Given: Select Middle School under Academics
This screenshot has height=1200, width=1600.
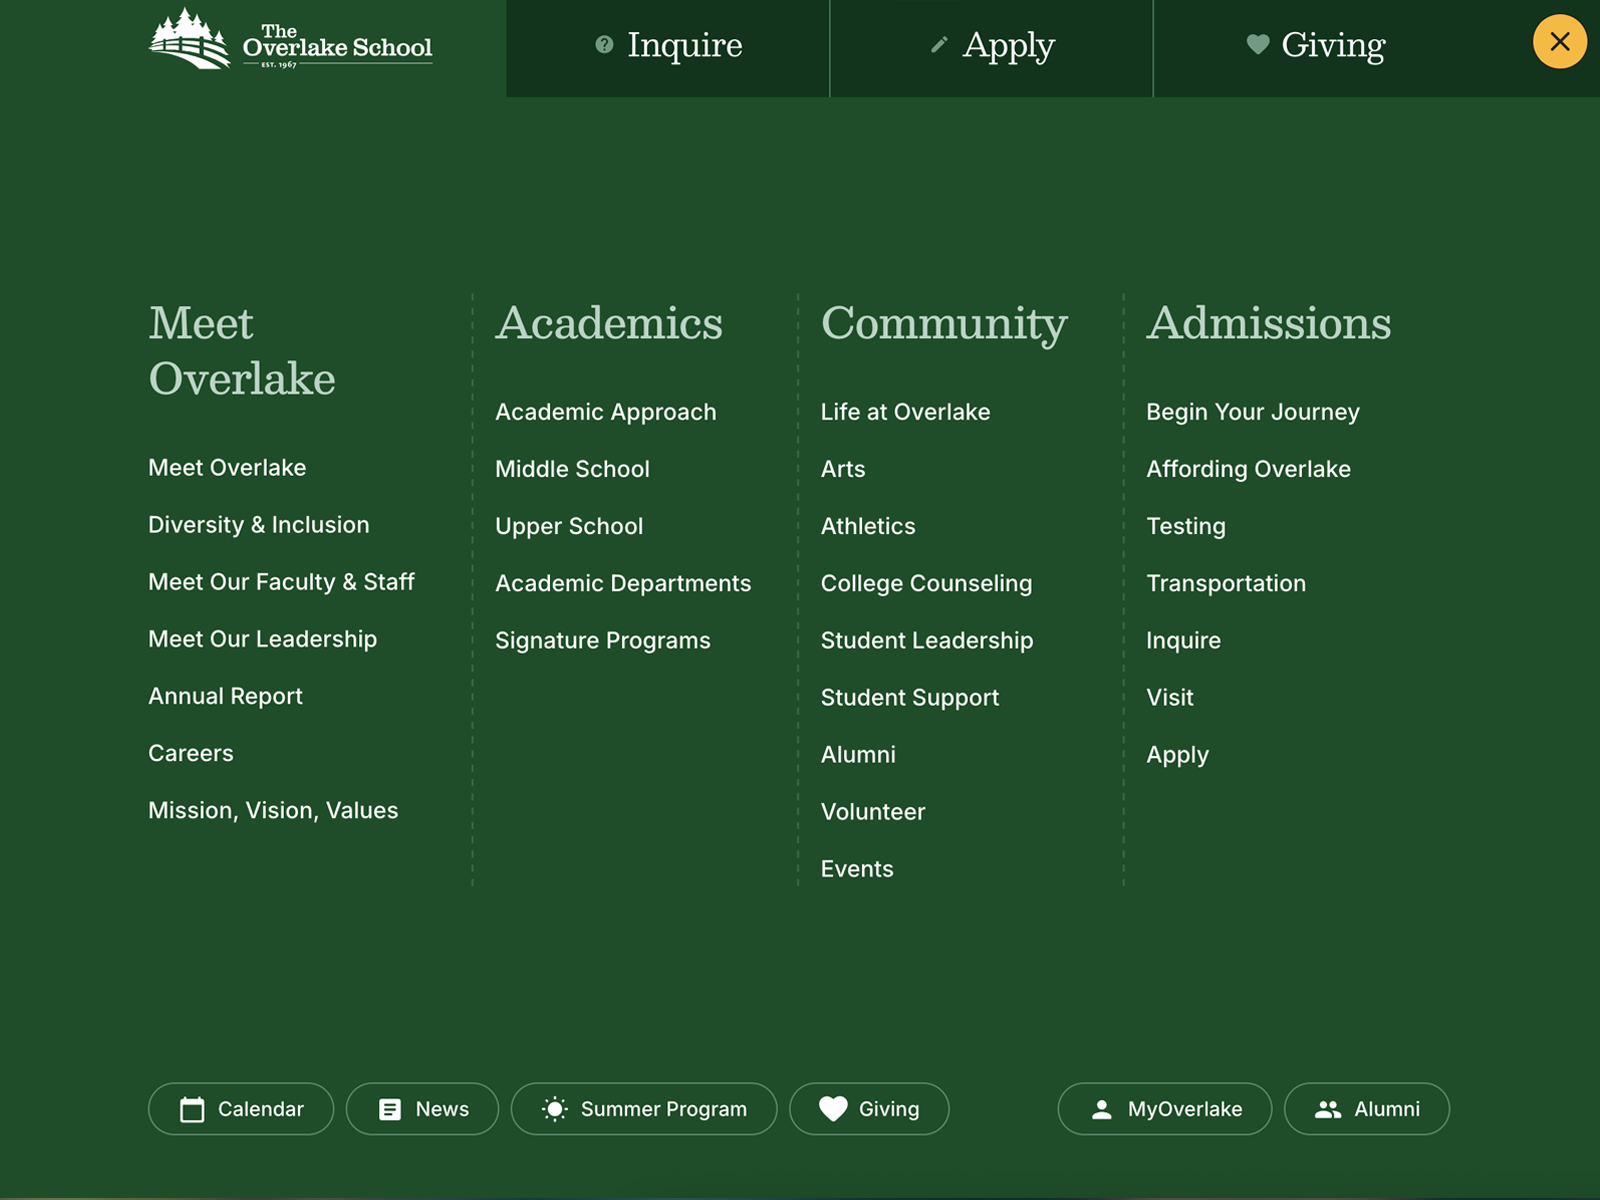Looking at the screenshot, I should coord(572,468).
